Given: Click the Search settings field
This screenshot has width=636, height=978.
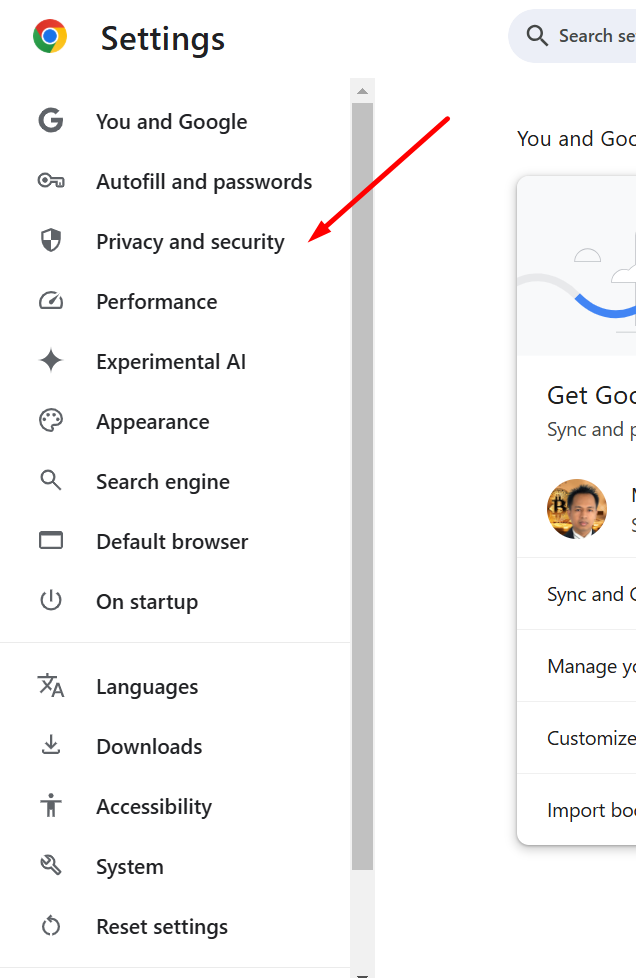Looking at the screenshot, I should click(590, 37).
